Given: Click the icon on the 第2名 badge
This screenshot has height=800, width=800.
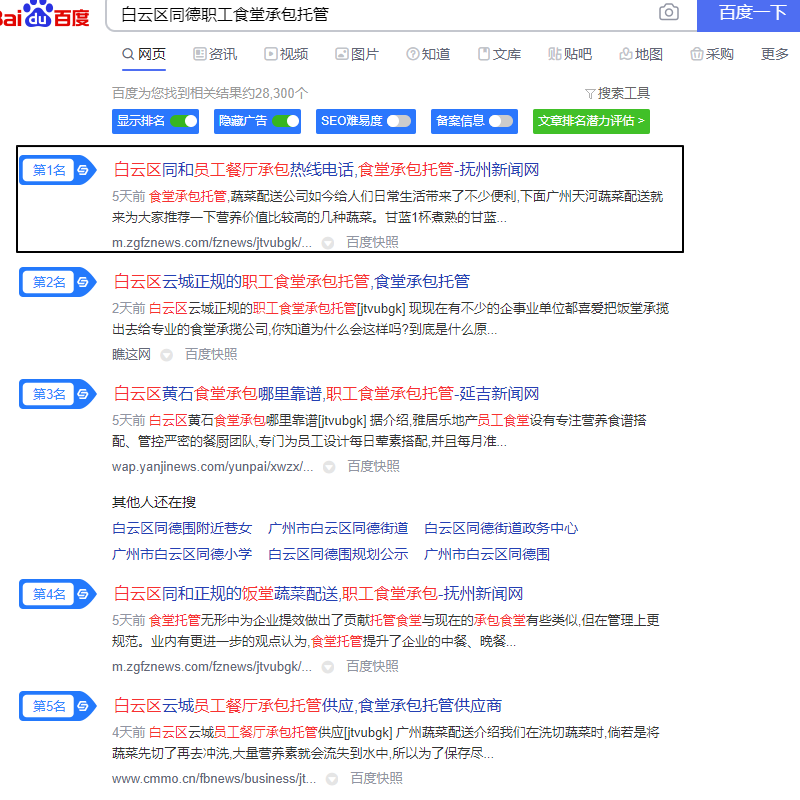Looking at the screenshot, I should coord(83,282).
